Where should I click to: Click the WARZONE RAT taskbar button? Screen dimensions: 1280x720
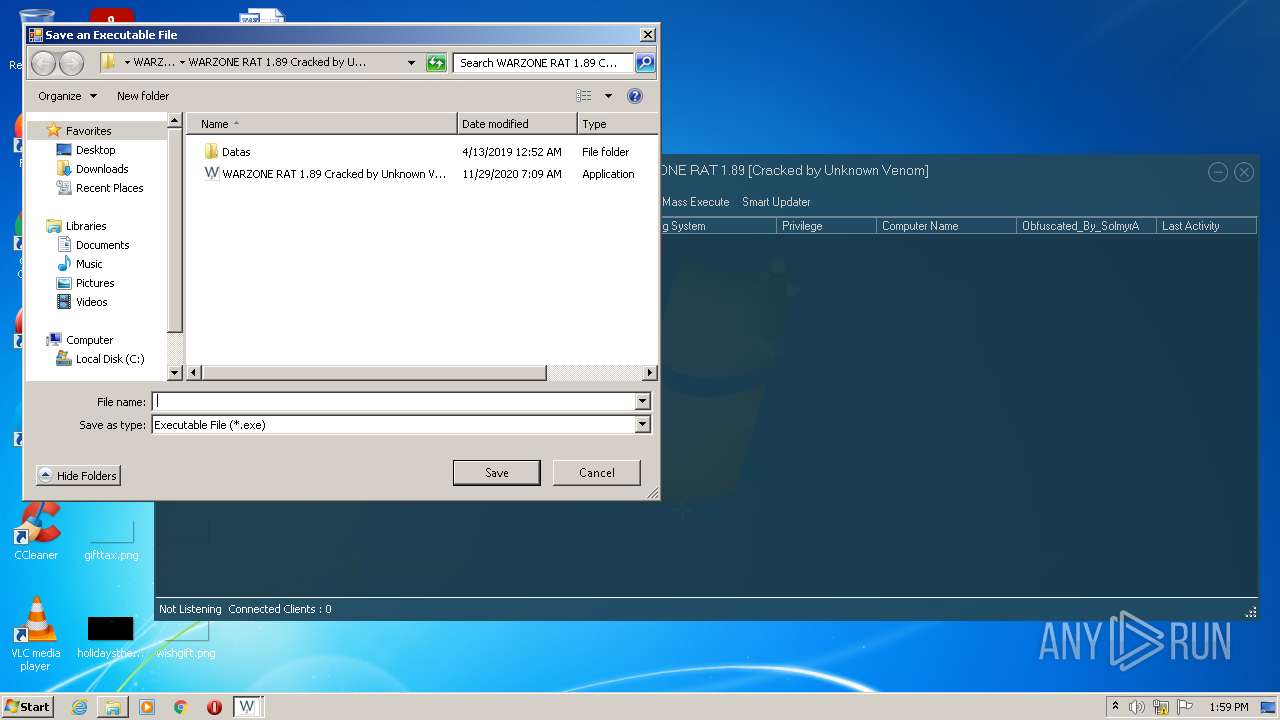[x=247, y=707]
